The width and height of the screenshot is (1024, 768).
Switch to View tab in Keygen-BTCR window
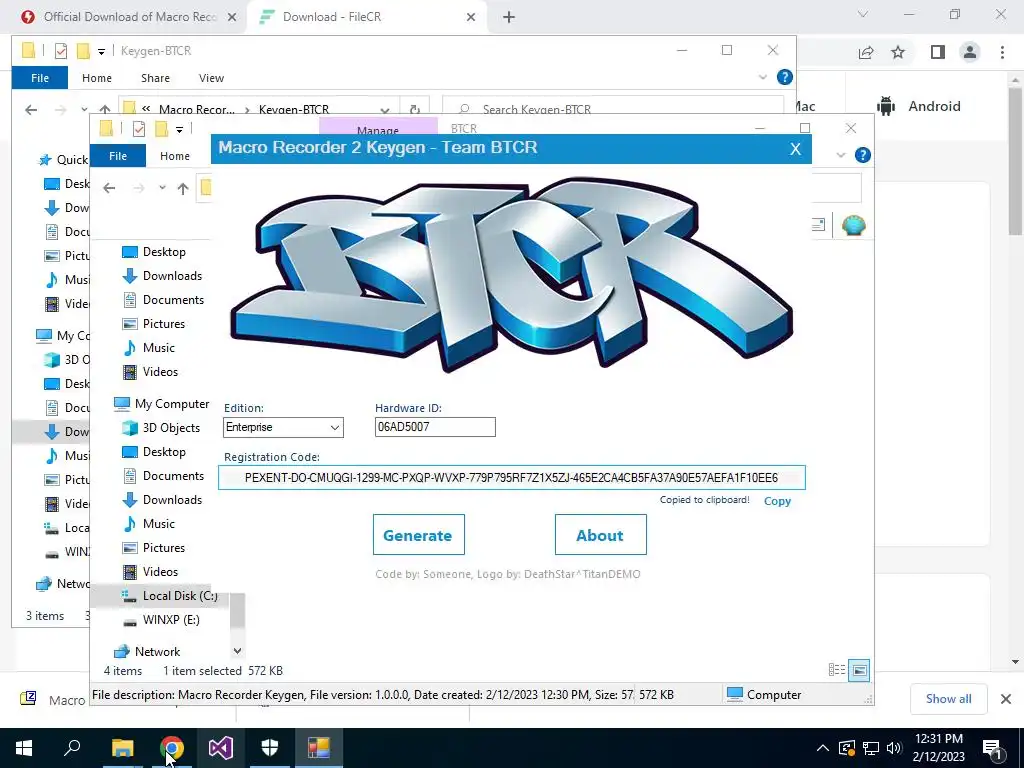[x=211, y=78]
